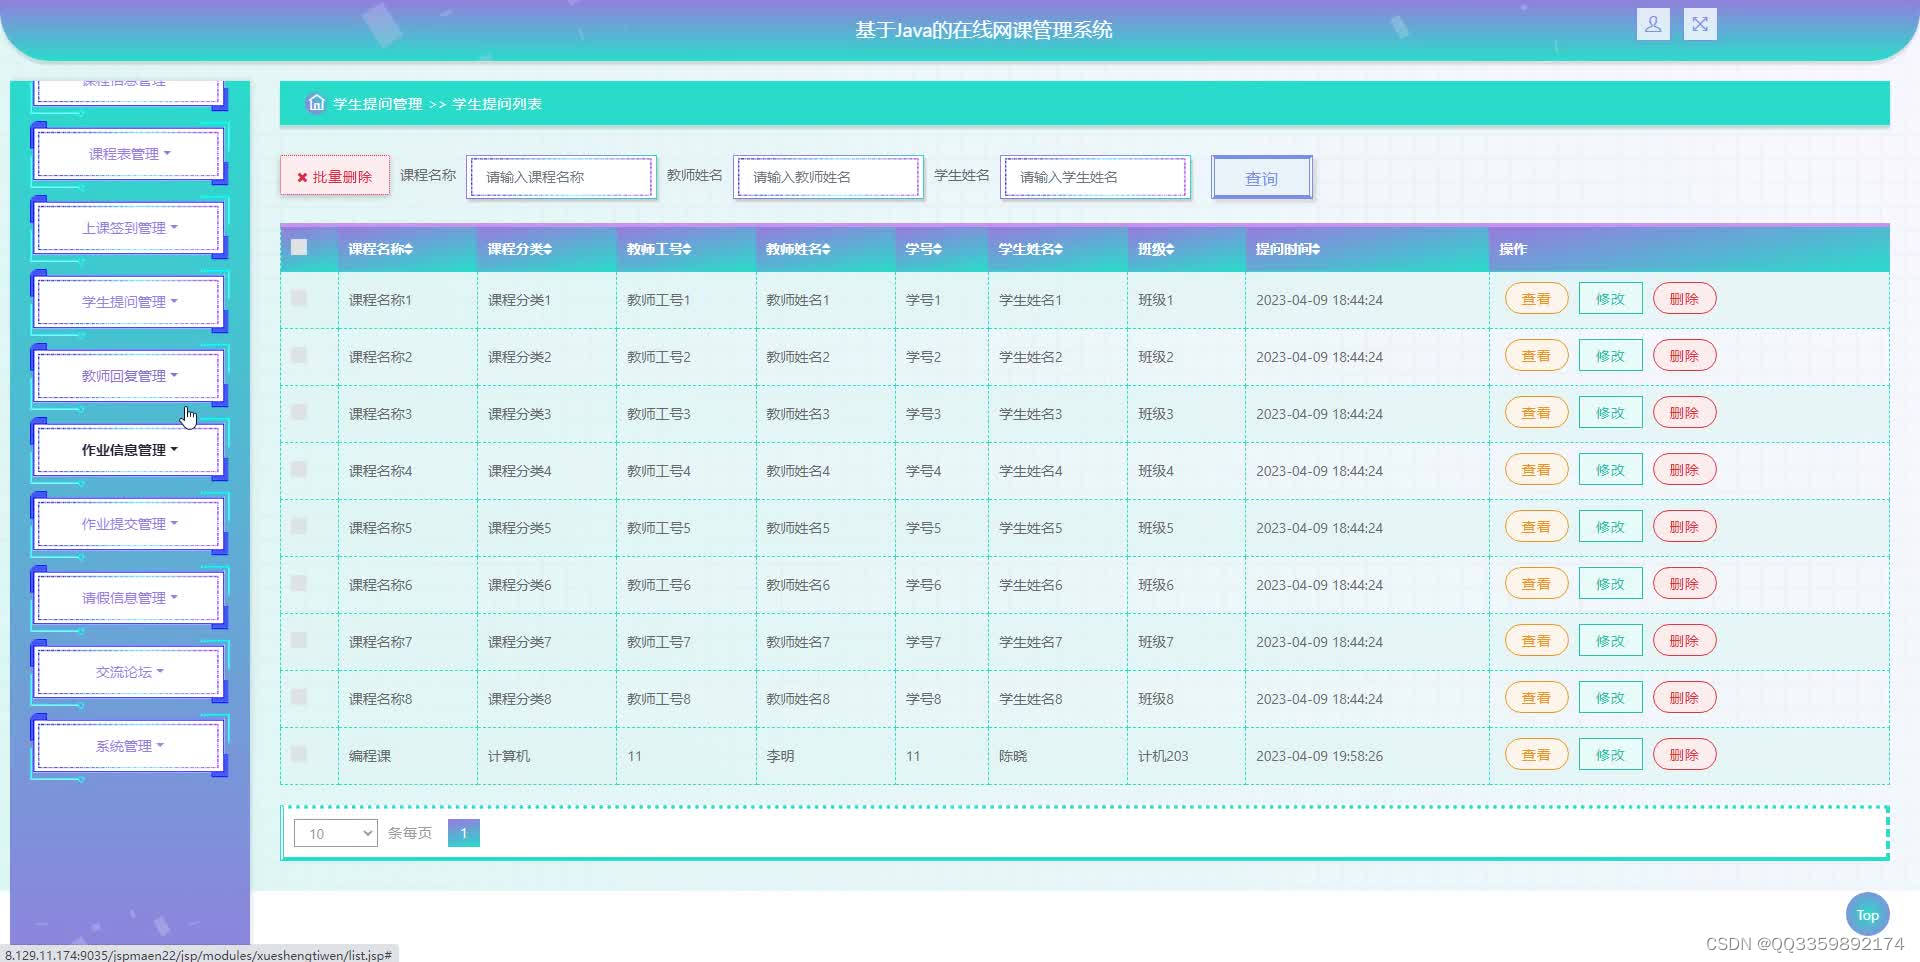The image size is (1920, 962).
Task: Click the 批量删除 batch delete button
Action: click(x=334, y=176)
